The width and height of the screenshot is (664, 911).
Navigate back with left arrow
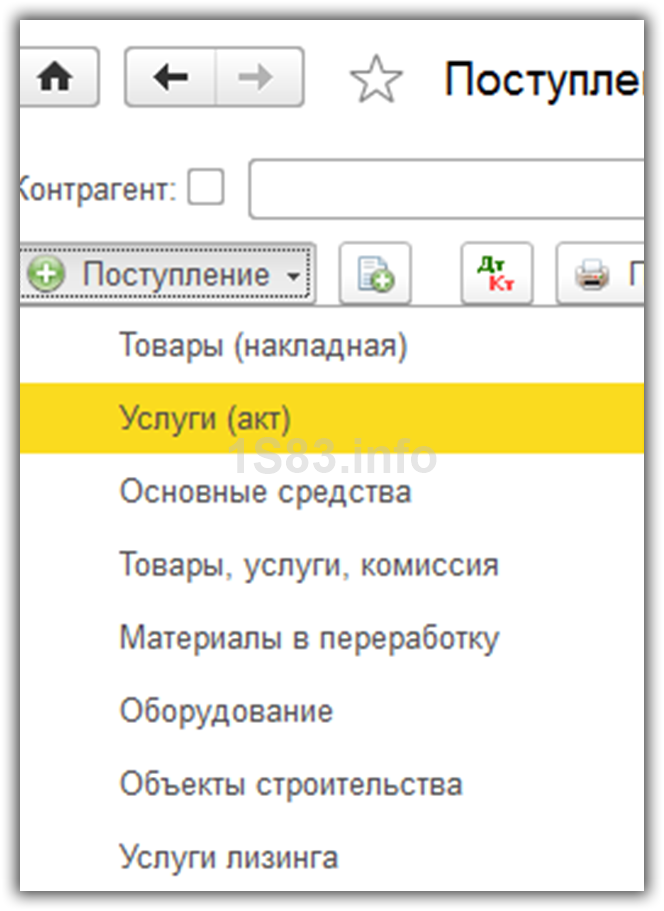coord(170,77)
